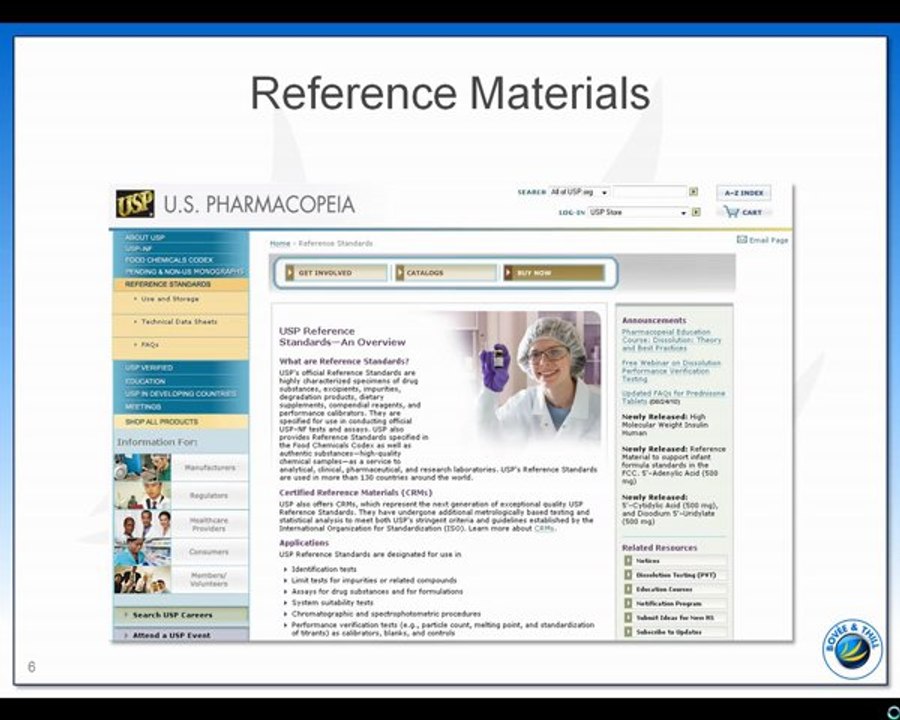The width and height of the screenshot is (900, 720).
Task: Click the arrow icon on Catalogs
Action: pos(400,273)
